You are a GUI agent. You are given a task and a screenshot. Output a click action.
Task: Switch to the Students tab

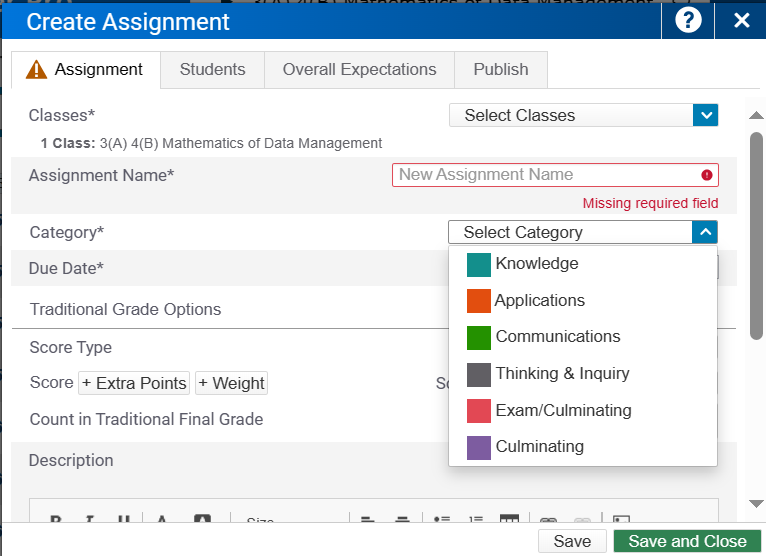tap(212, 70)
